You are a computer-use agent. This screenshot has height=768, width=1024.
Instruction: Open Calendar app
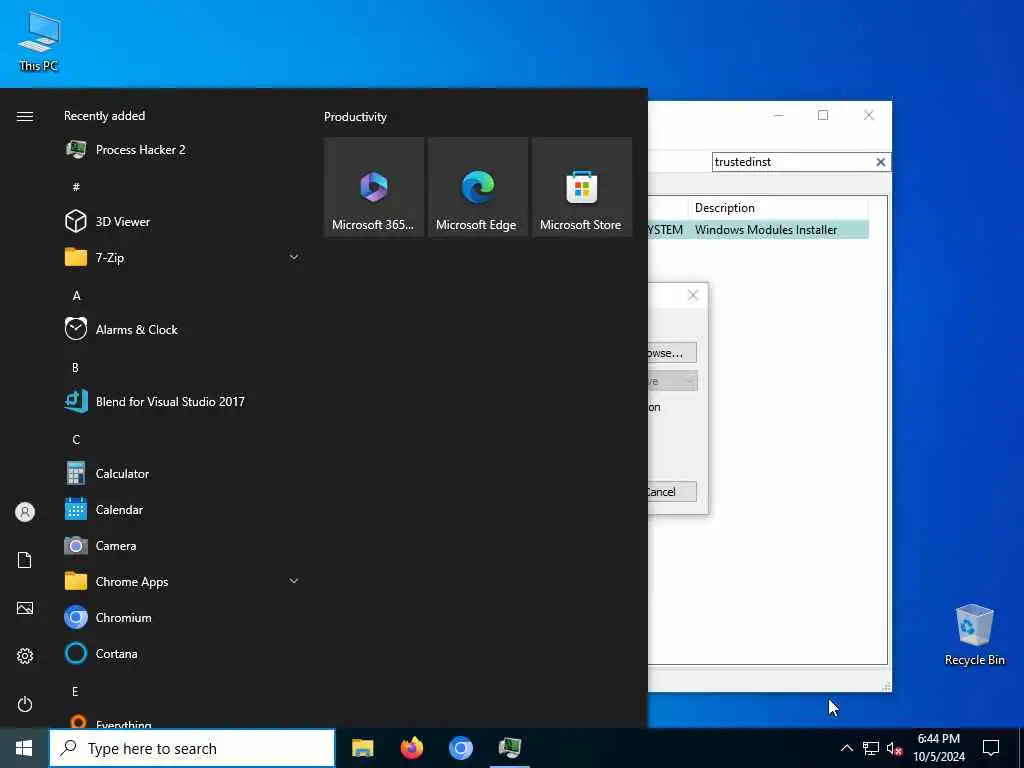(183, 509)
